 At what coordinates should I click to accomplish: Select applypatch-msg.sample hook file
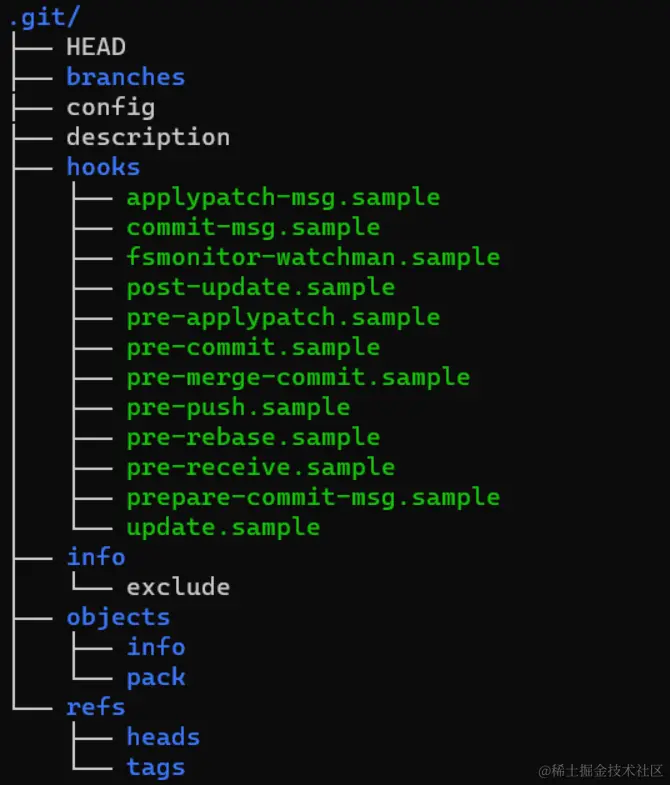[283, 197]
